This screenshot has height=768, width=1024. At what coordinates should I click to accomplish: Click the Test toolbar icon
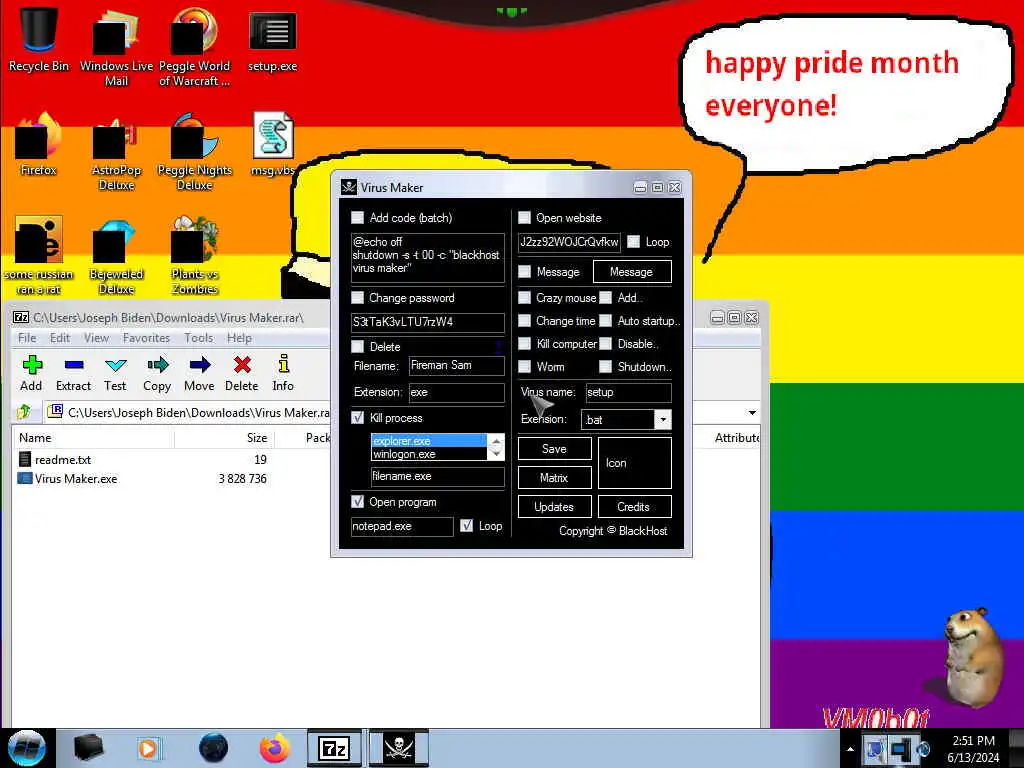coord(115,373)
